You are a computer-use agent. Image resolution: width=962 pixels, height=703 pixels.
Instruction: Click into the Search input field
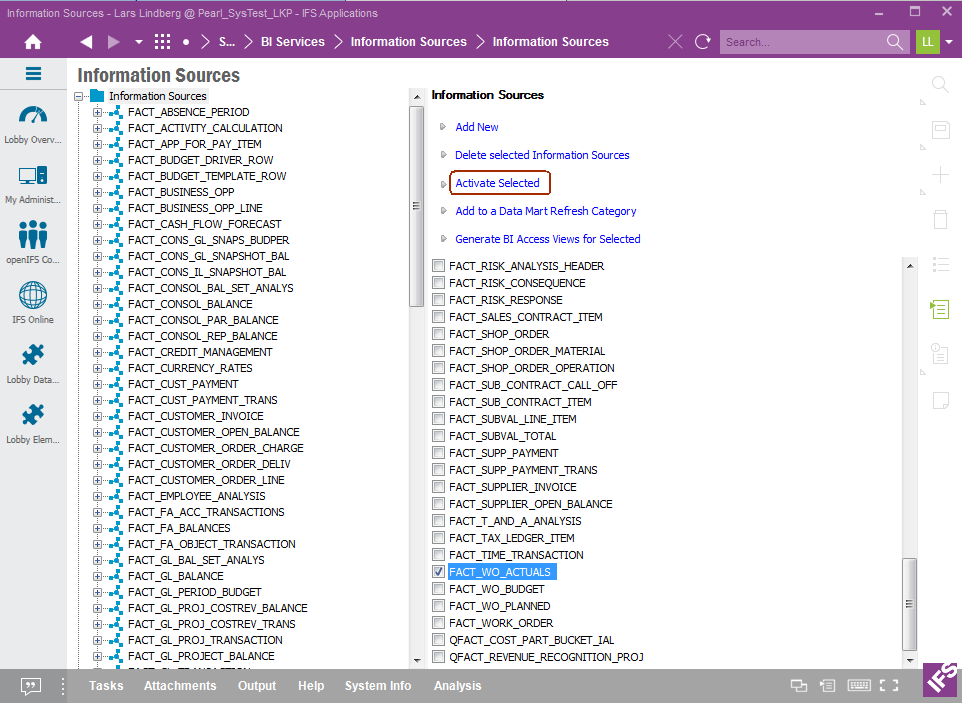pyautogui.click(x=802, y=42)
